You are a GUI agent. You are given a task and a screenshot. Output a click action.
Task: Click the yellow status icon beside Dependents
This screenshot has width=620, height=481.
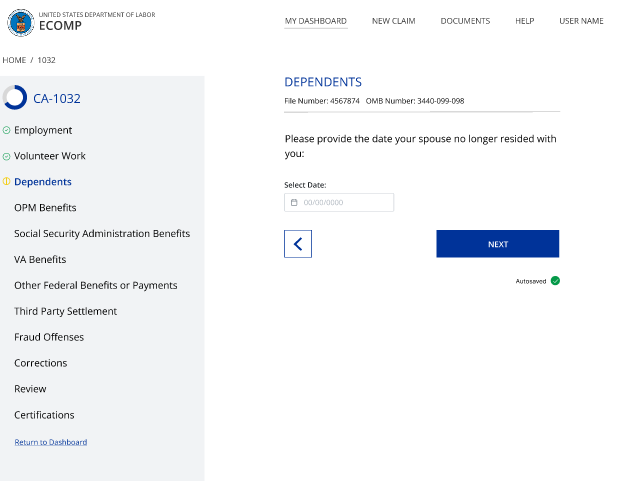(x=7, y=182)
